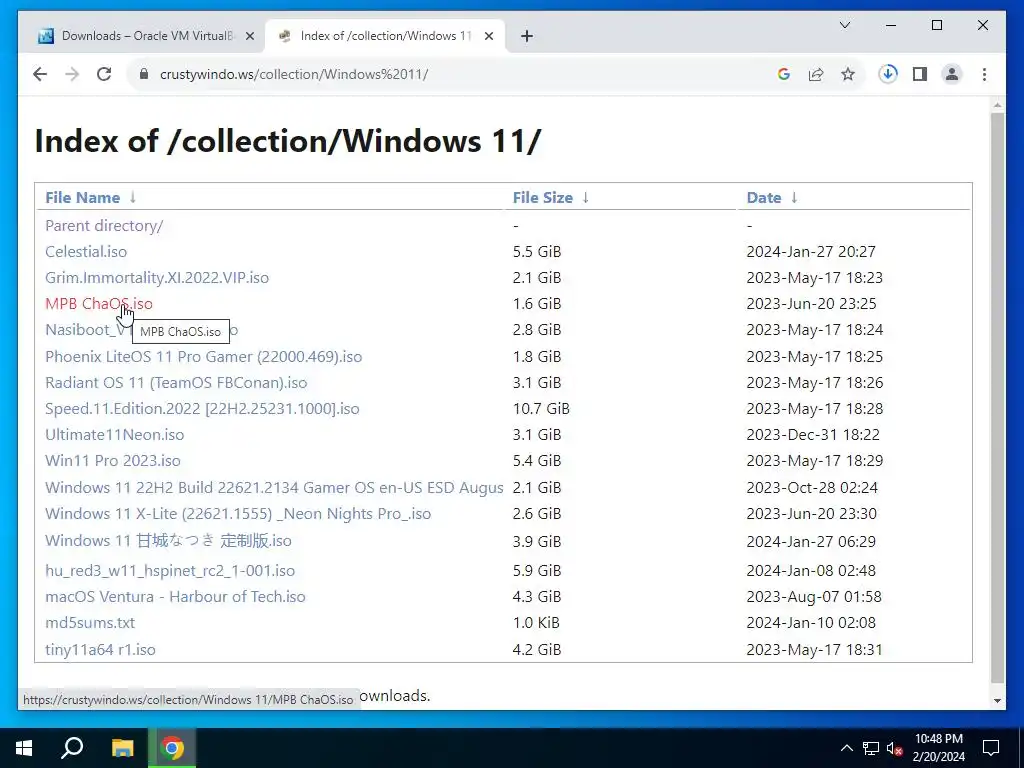This screenshot has height=768, width=1024.
Task: Click the page vertical scrollbar thumb
Action: [x=997, y=398]
